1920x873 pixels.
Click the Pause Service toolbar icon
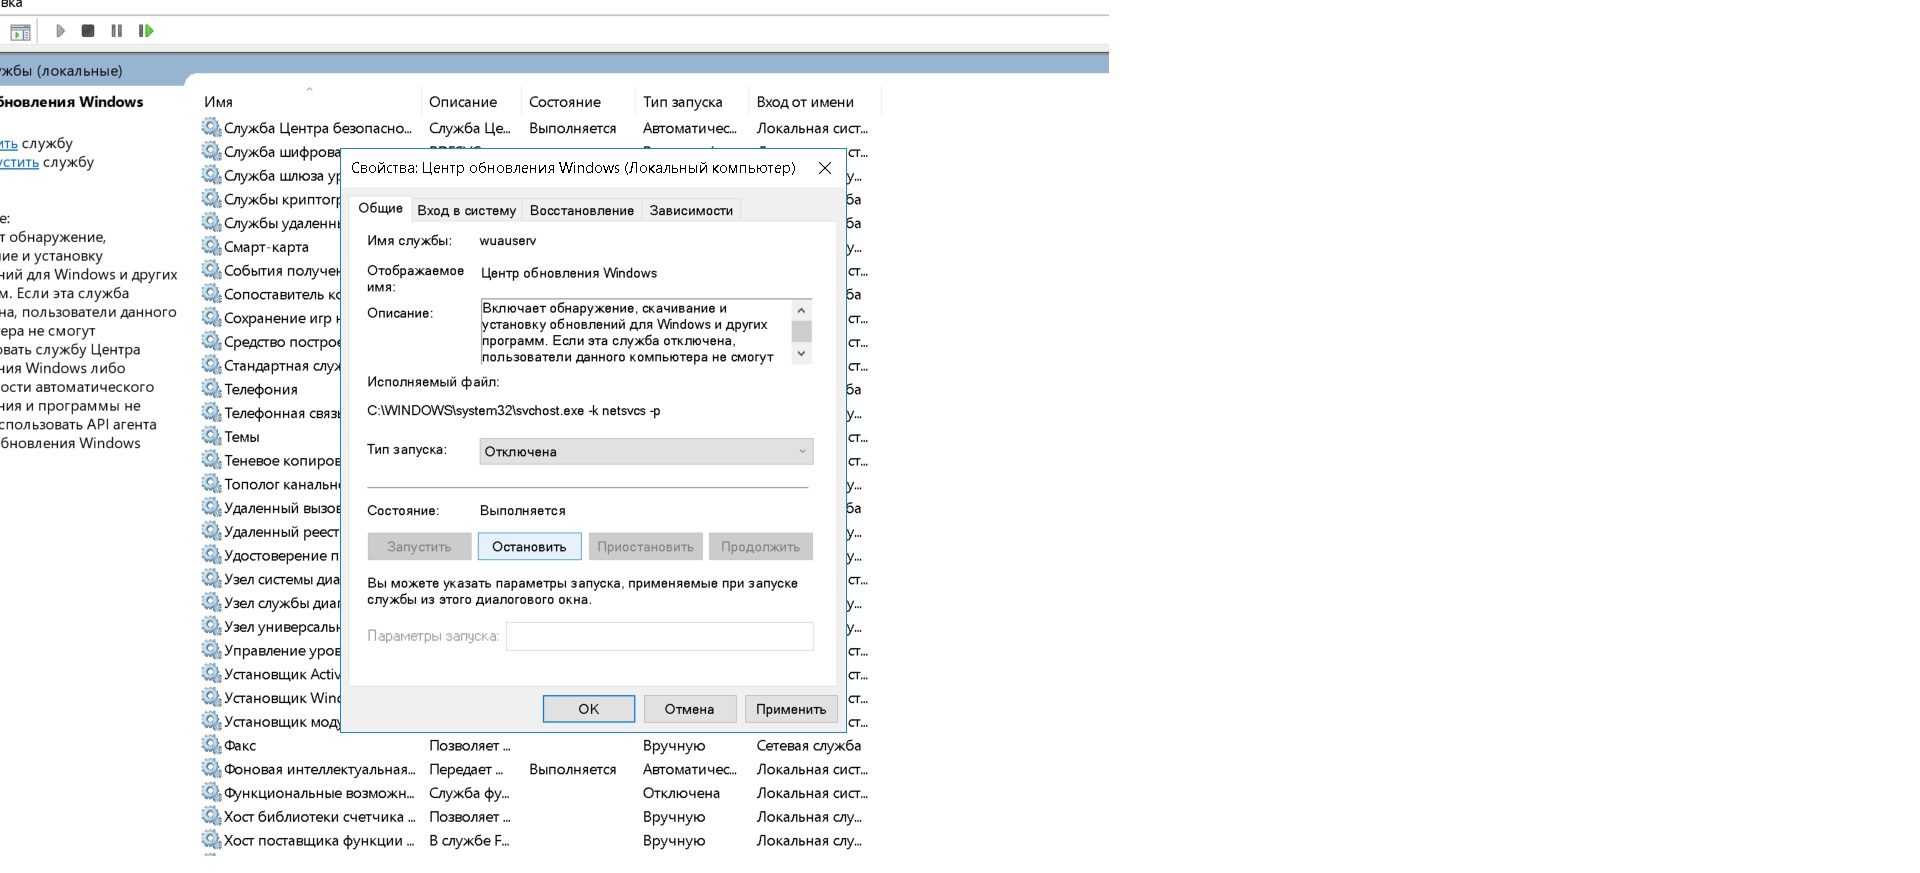(x=117, y=31)
